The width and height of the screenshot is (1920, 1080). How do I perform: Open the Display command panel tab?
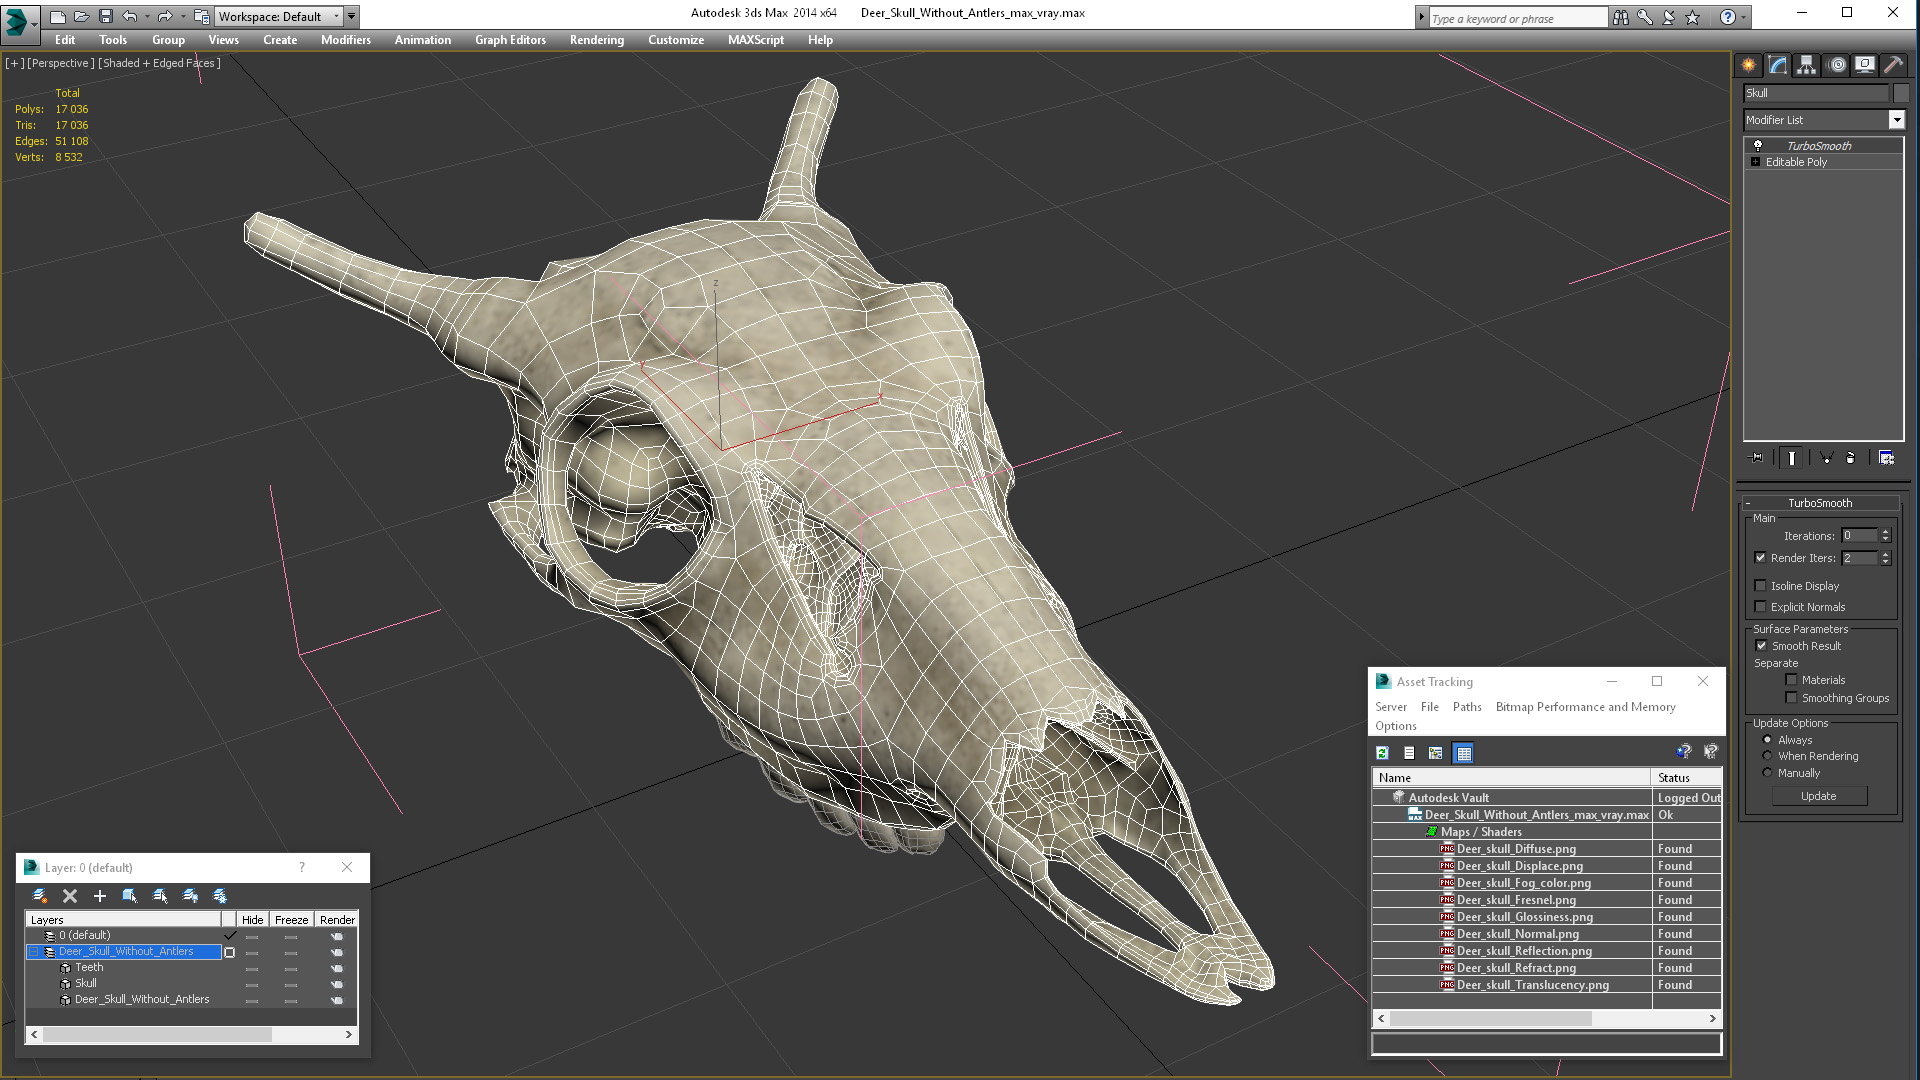pos(1865,65)
